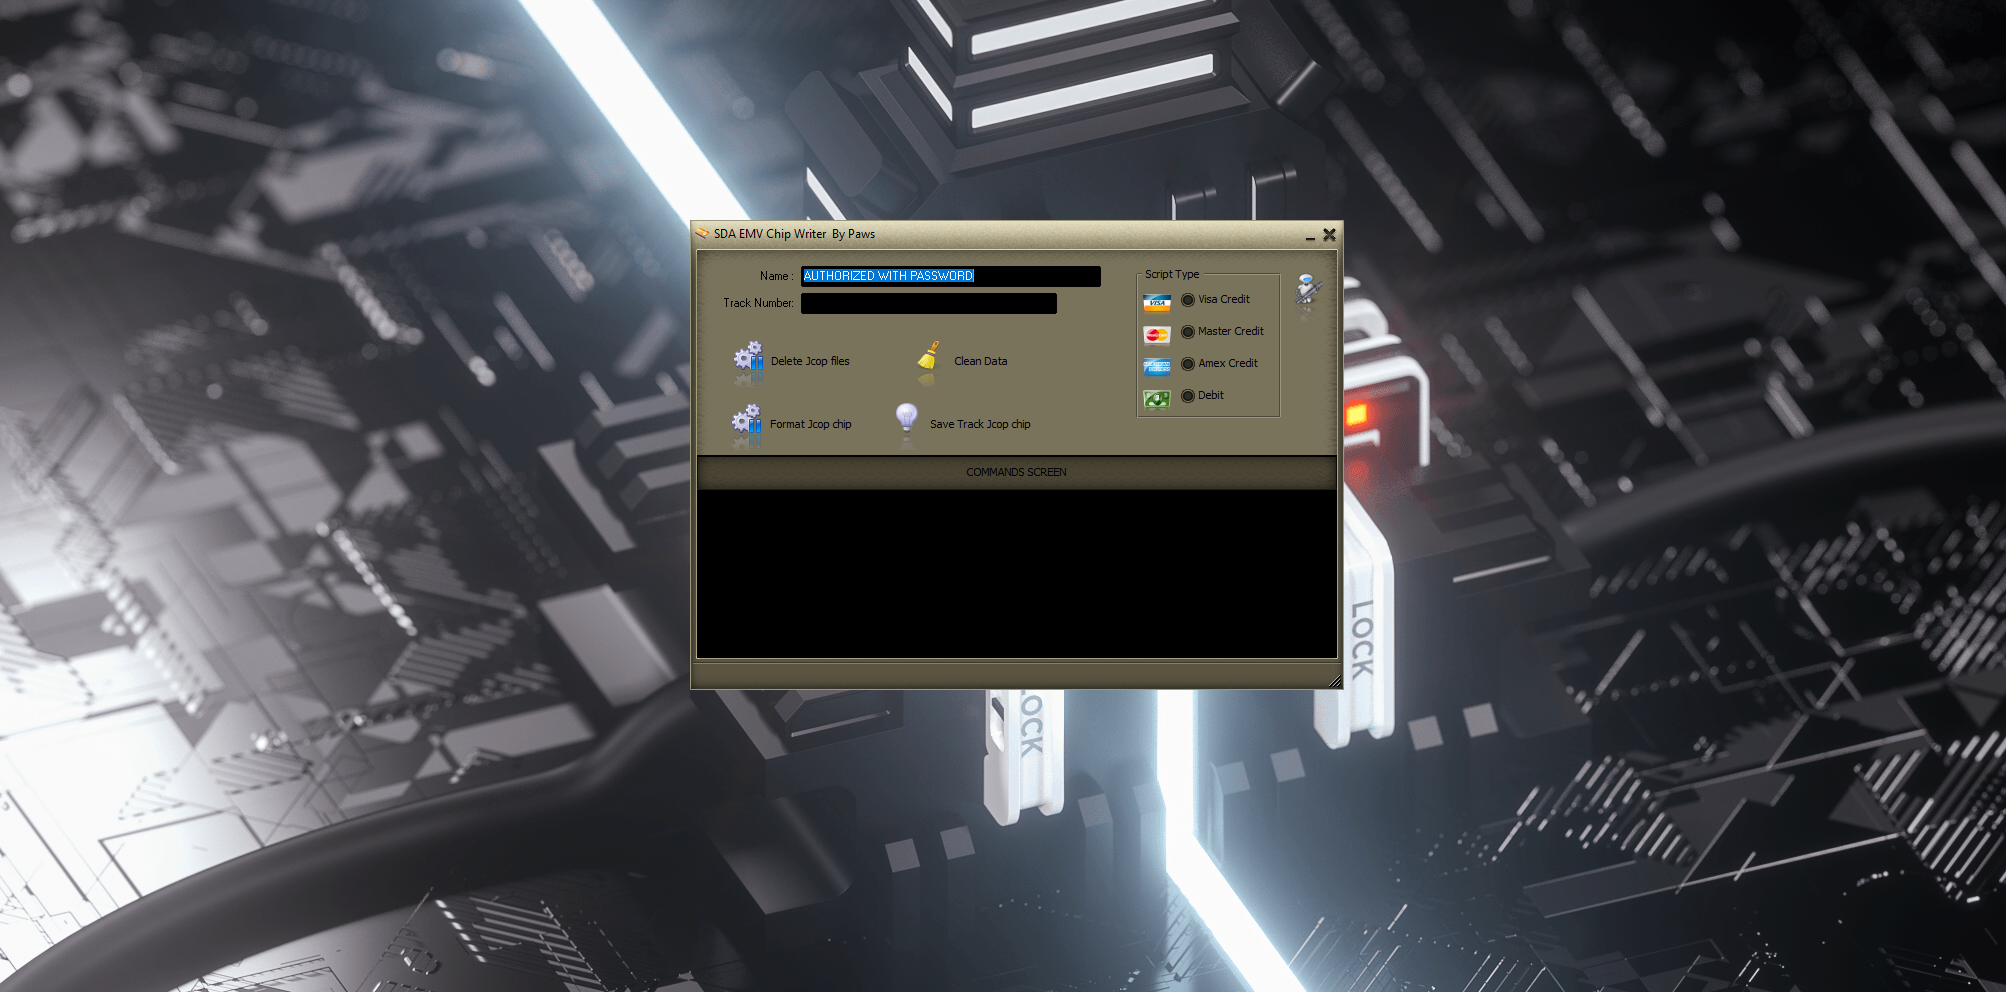Click the Clean Data broom icon
This screenshot has height=992, width=2006.
click(x=928, y=359)
